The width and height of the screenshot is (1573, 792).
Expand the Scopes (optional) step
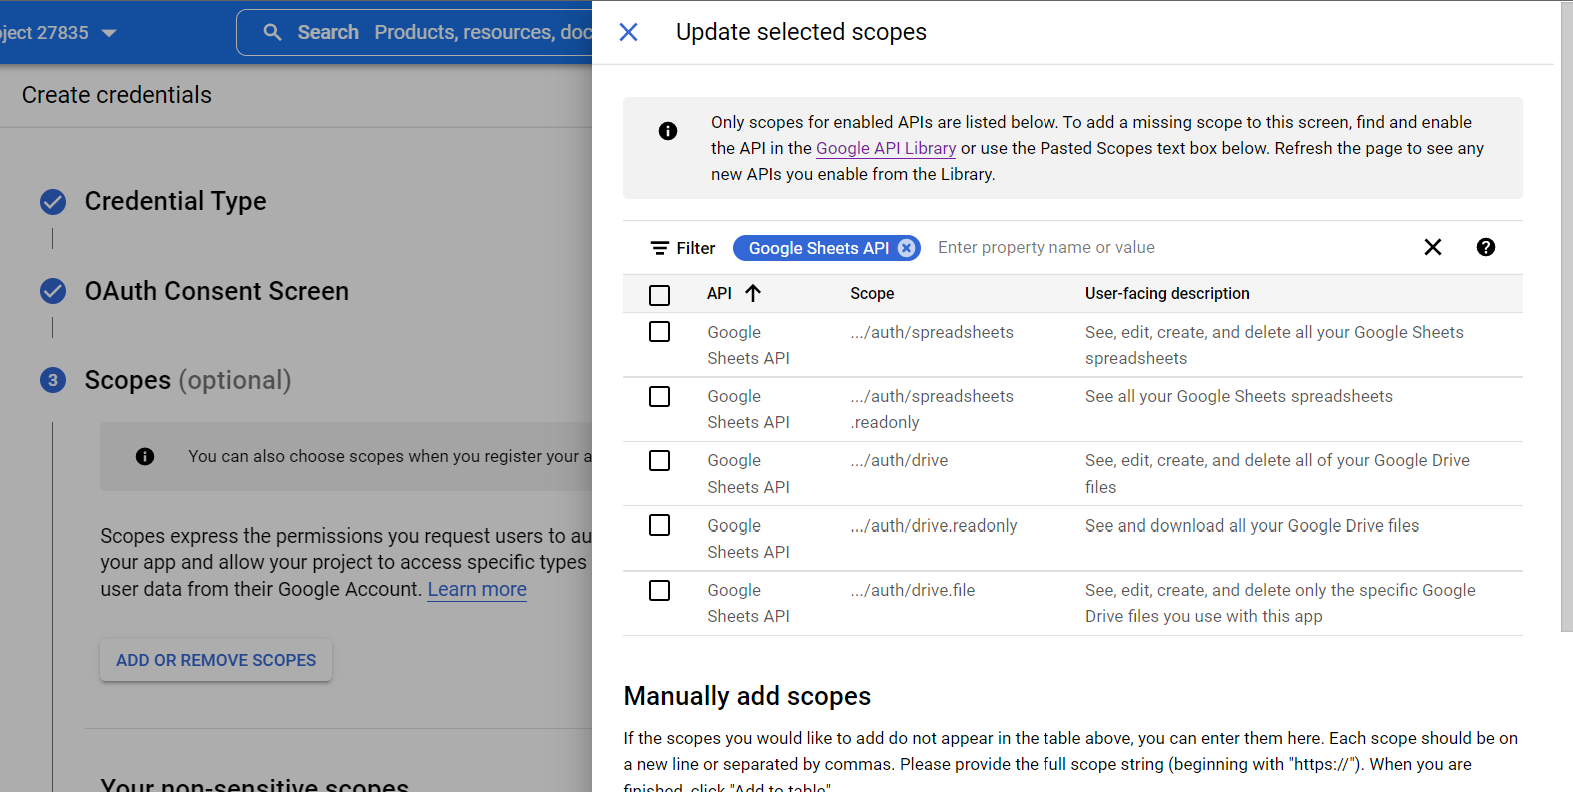coord(187,380)
